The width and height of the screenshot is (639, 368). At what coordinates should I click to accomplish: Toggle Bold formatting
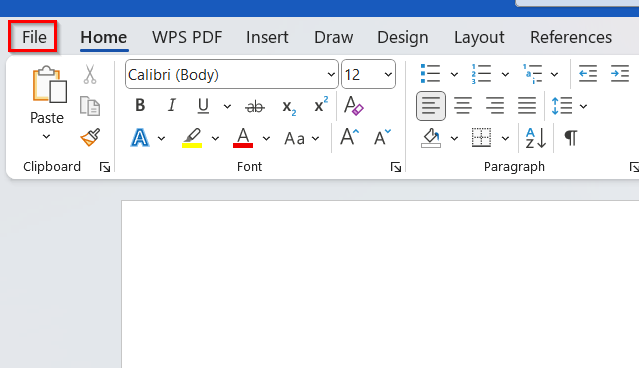pos(140,106)
